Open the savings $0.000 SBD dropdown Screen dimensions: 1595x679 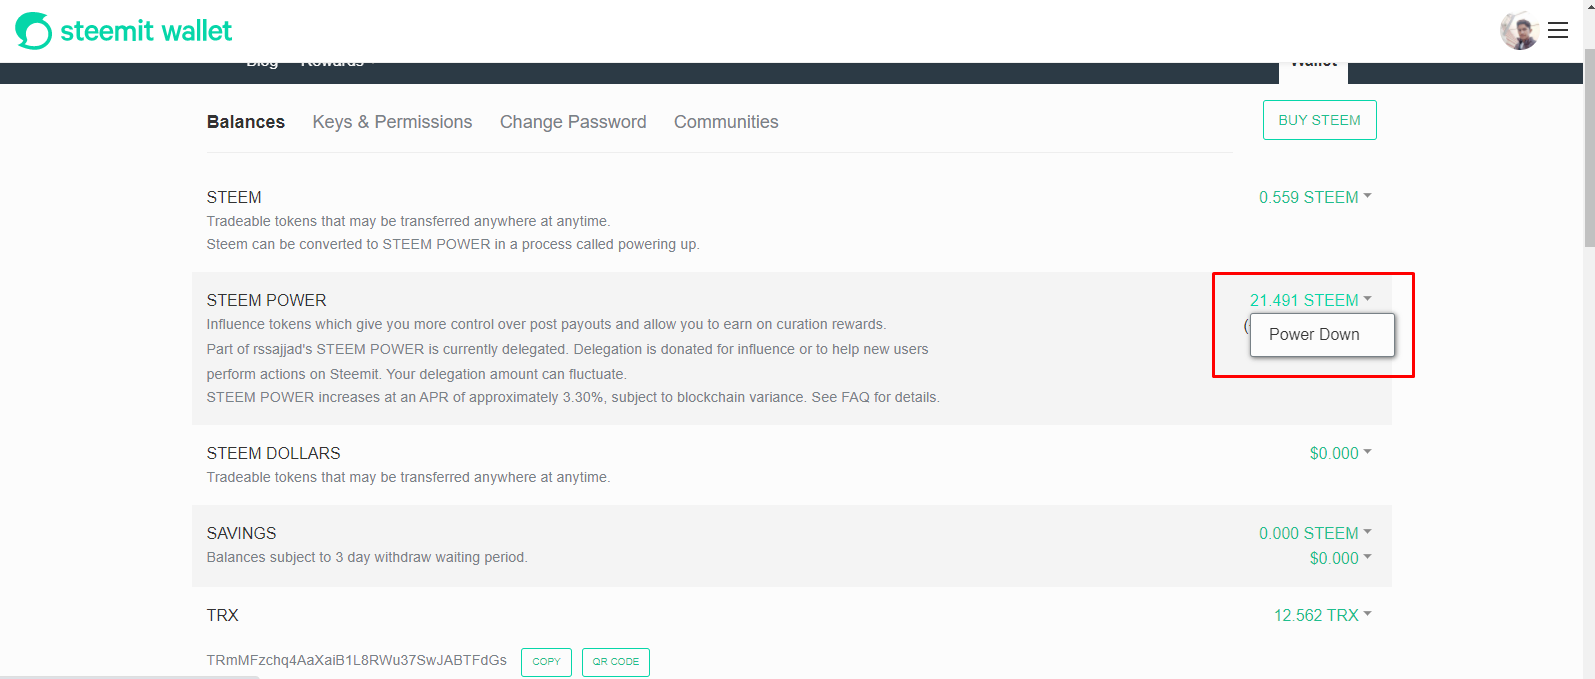1340,558
